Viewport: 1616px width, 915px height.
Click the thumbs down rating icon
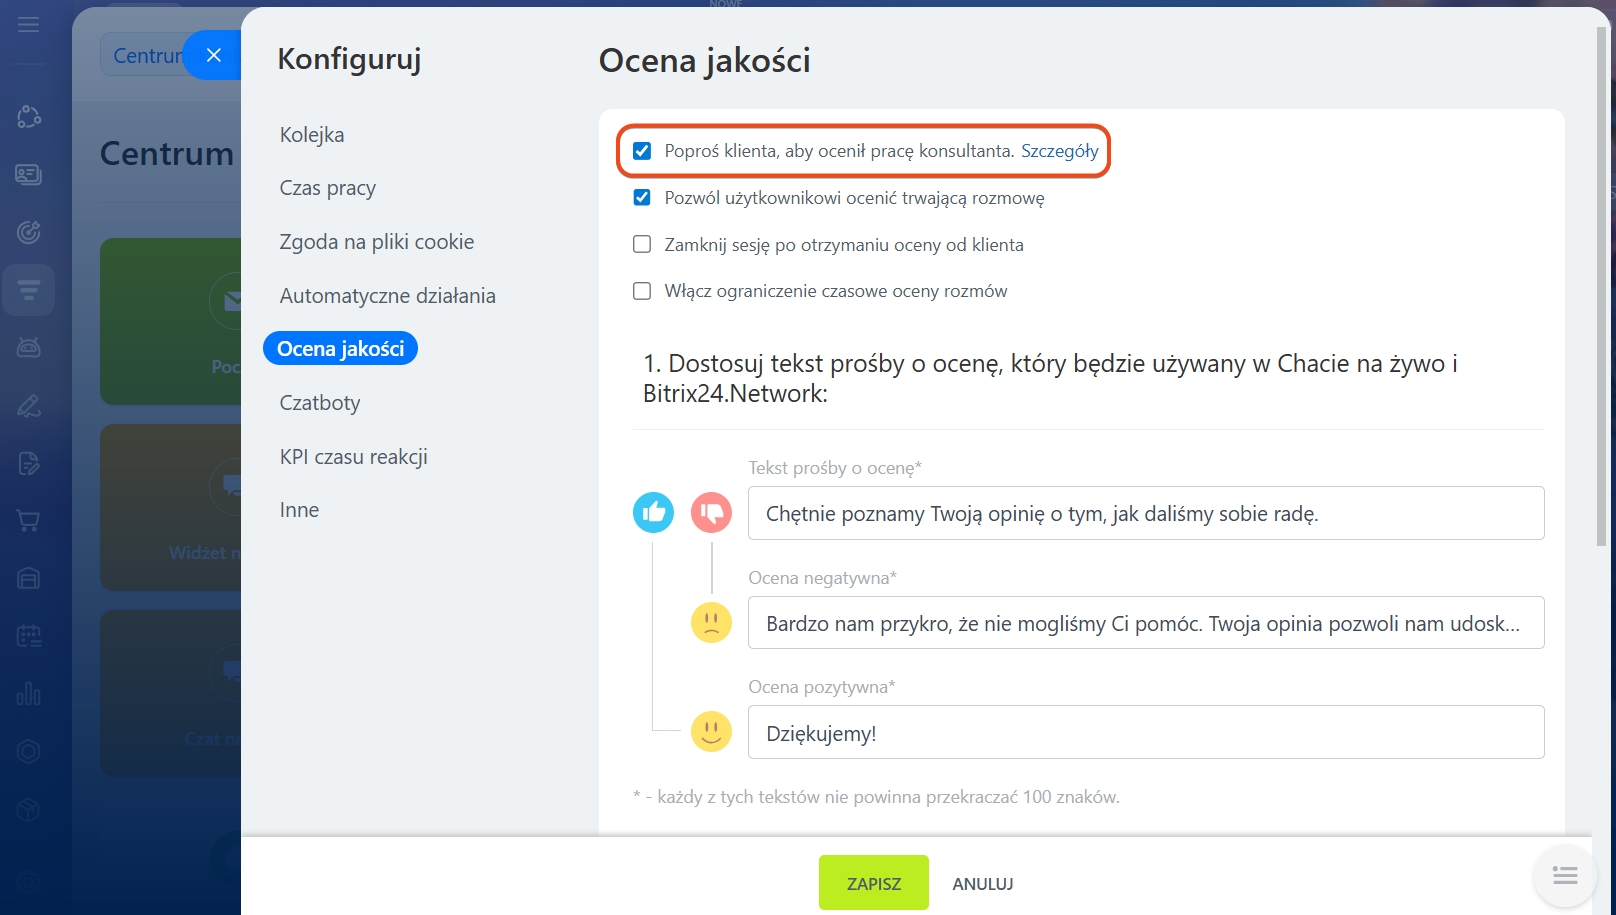(711, 513)
